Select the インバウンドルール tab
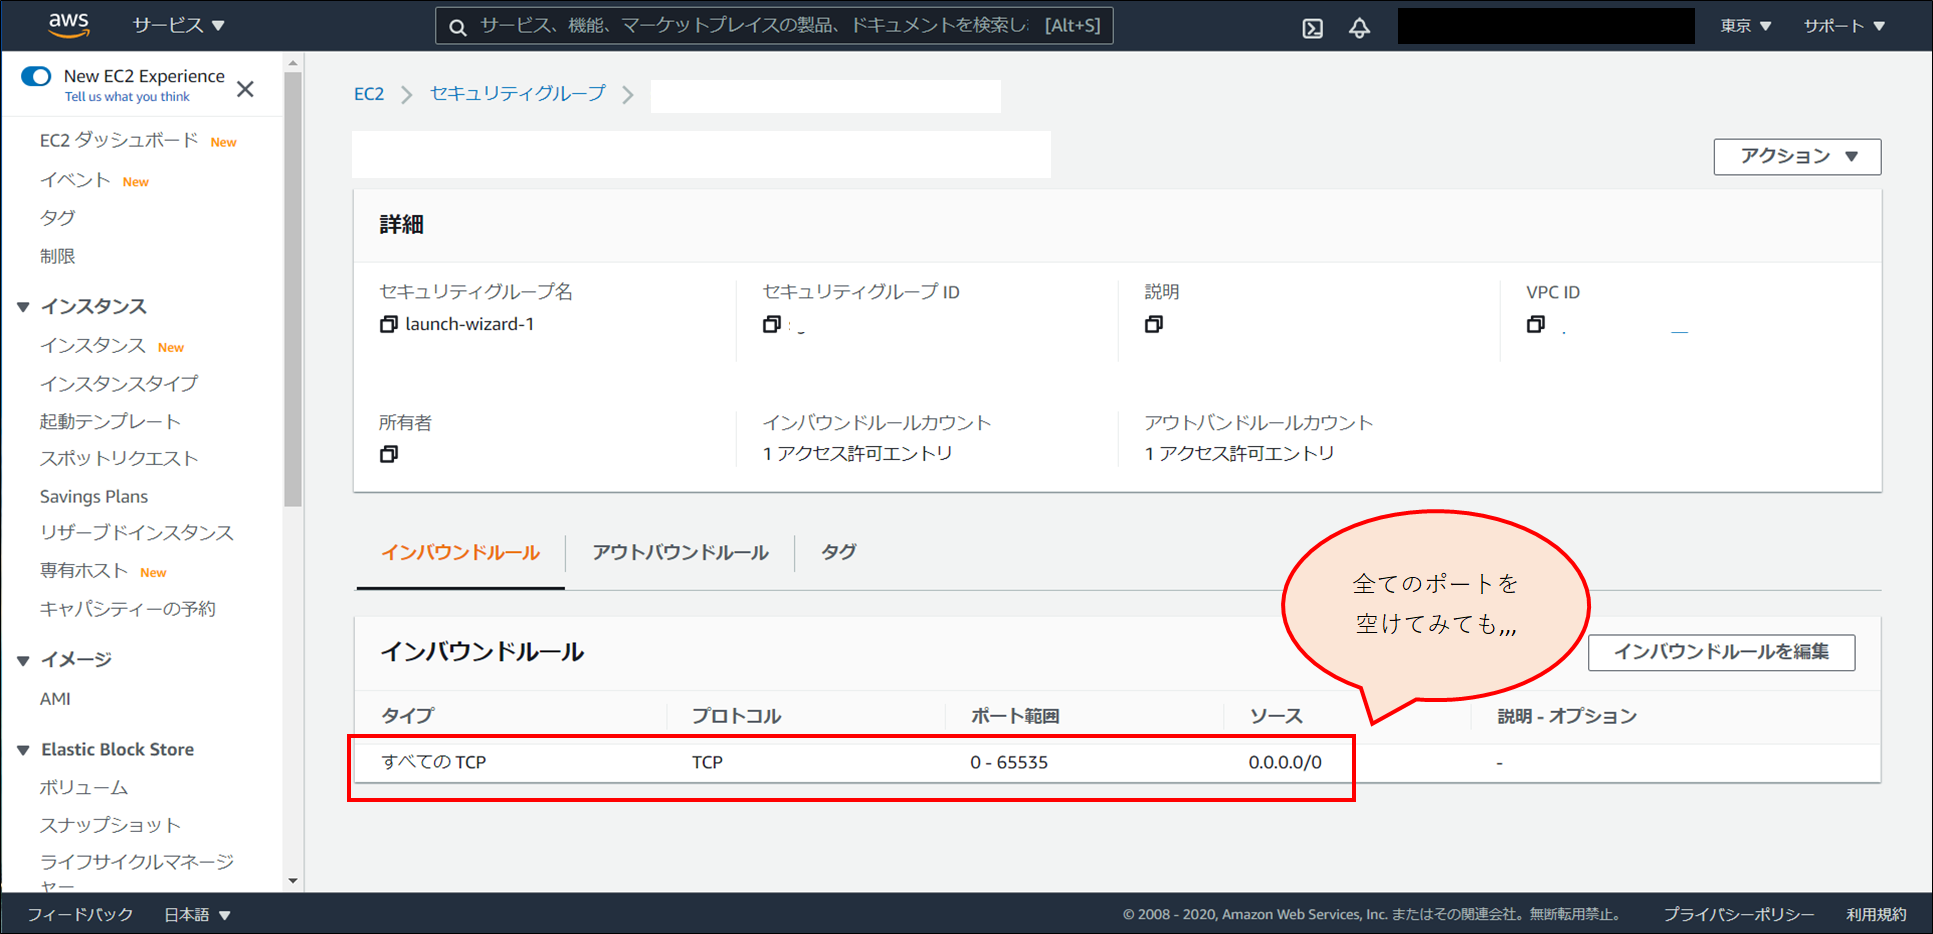This screenshot has height=934, width=1933. pyautogui.click(x=460, y=553)
